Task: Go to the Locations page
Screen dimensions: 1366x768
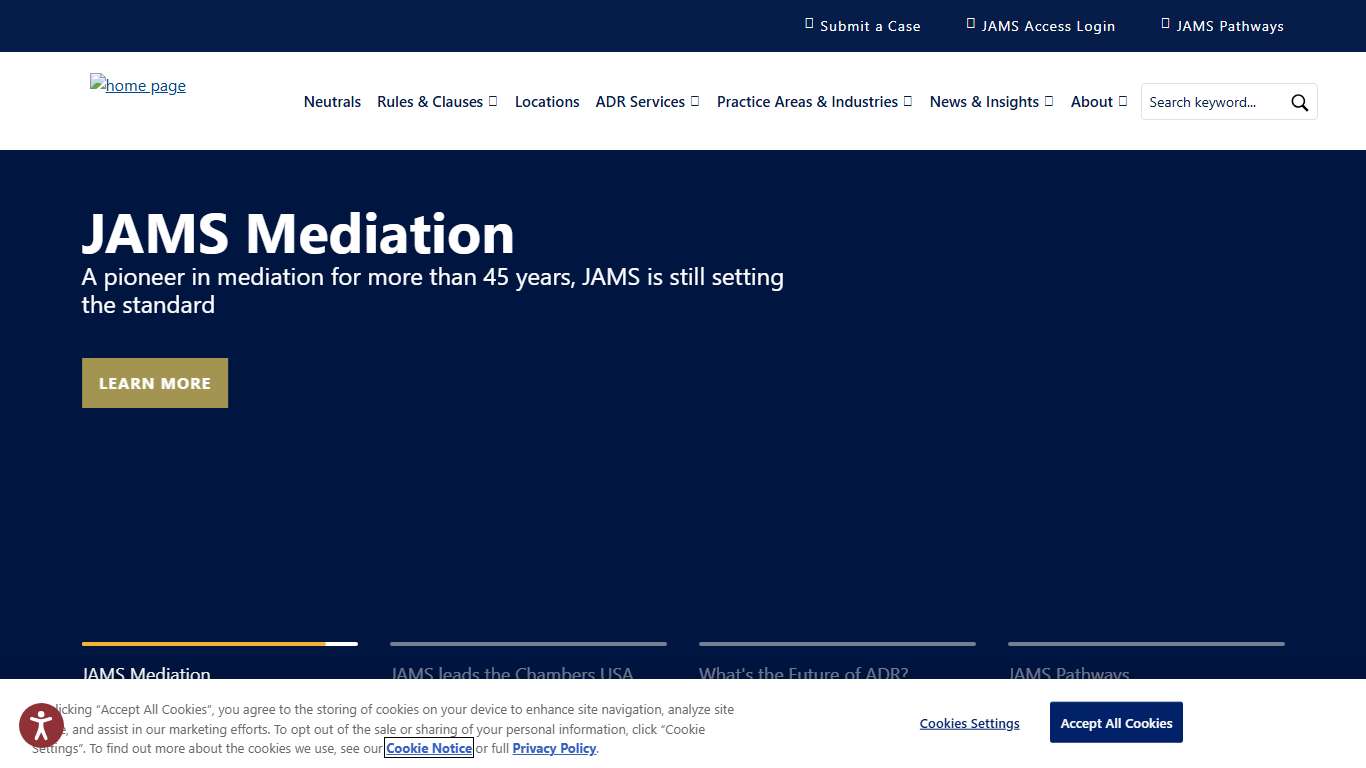Action: 547,101
